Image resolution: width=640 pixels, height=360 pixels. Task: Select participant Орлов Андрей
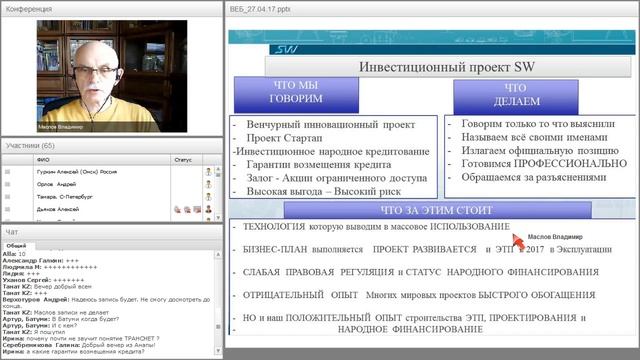click(x=56, y=184)
